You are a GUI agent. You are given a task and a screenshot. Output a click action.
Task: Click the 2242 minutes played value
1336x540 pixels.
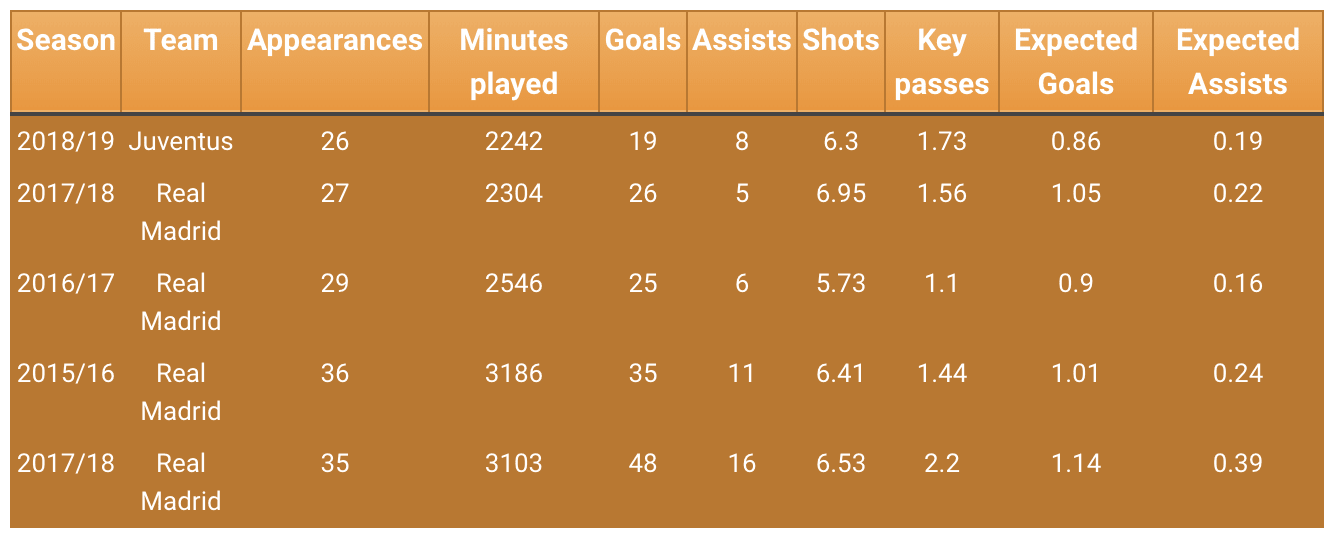pyautogui.click(x=514, y=141)
